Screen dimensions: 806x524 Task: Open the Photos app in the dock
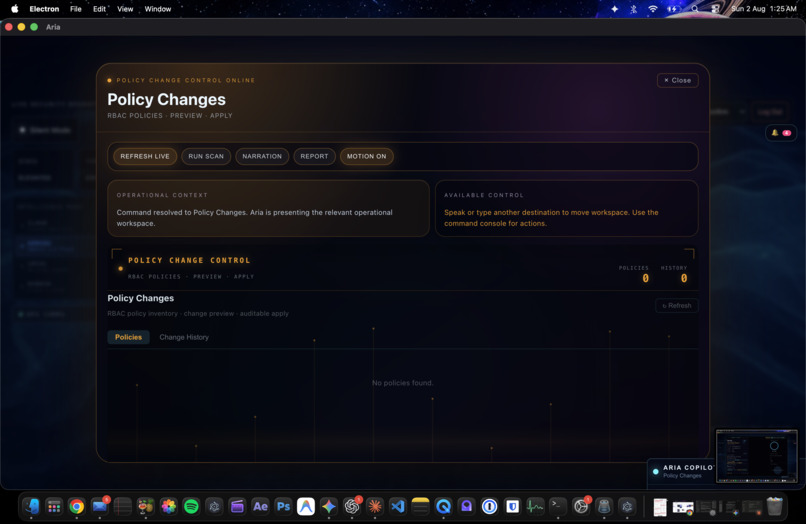point(169,507)
